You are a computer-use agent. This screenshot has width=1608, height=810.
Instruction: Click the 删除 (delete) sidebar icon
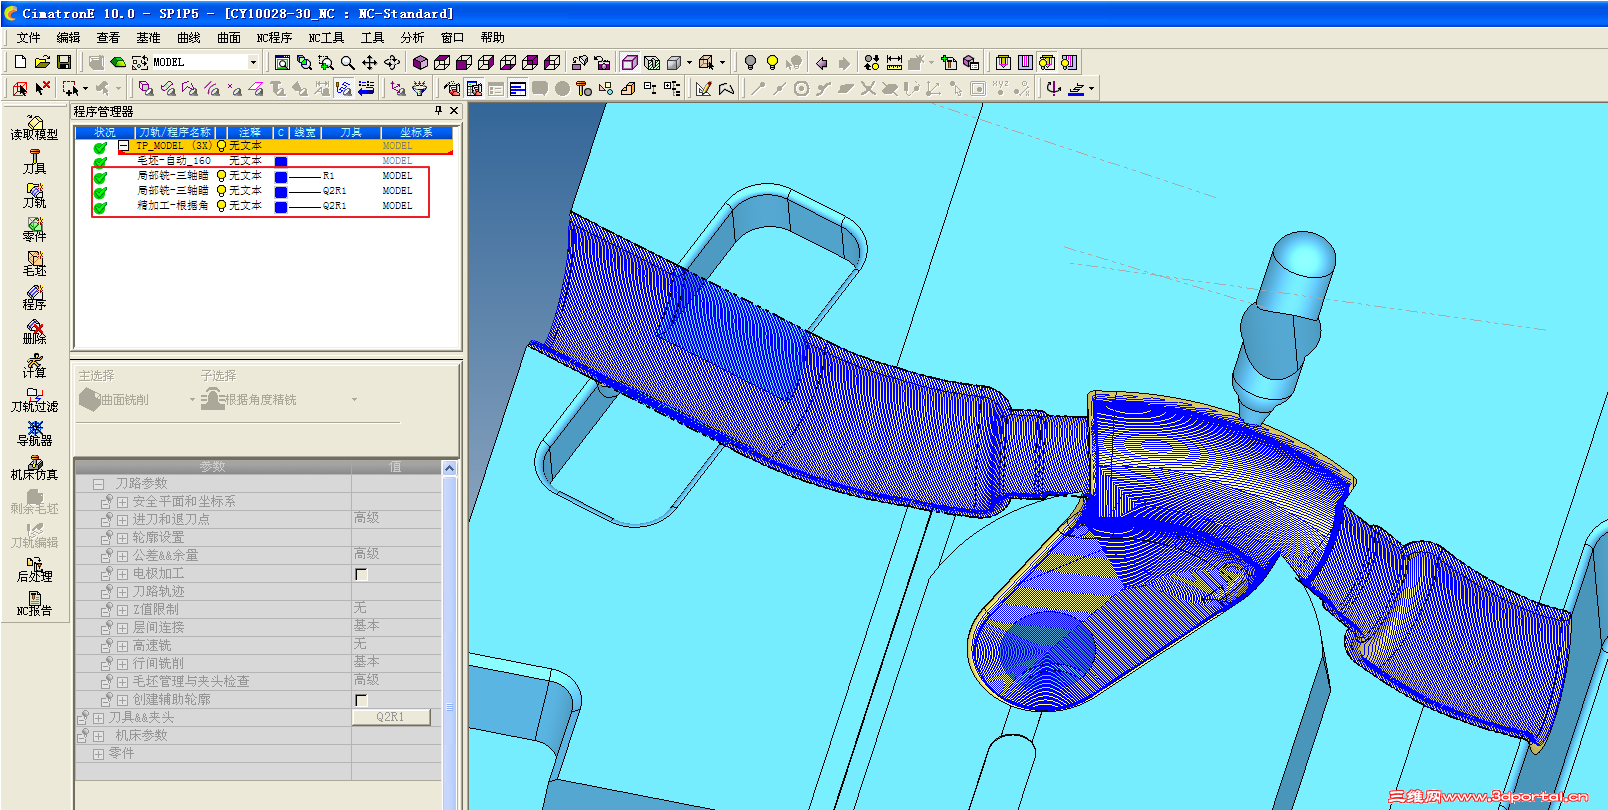pyautogui.click(x=34, y=331)
